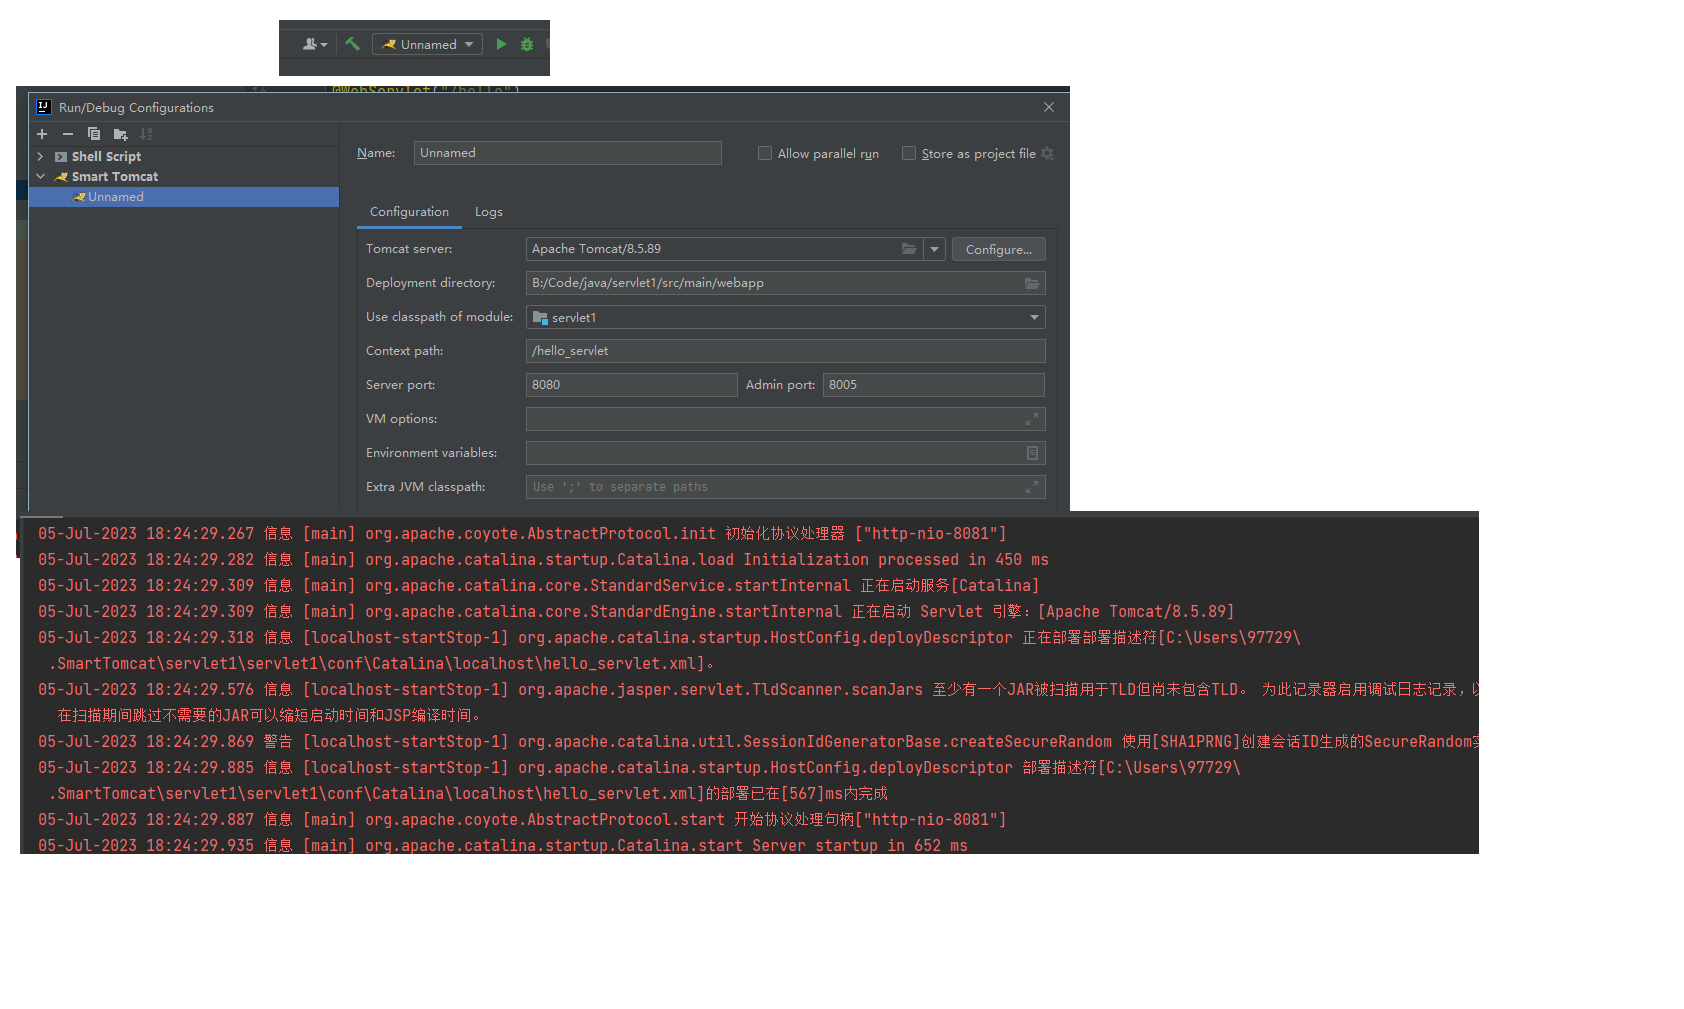This screenshot has width=1684, height=1009.
Task: Select the Unnamed configuration in tree
Action: (x=184, y=197)
